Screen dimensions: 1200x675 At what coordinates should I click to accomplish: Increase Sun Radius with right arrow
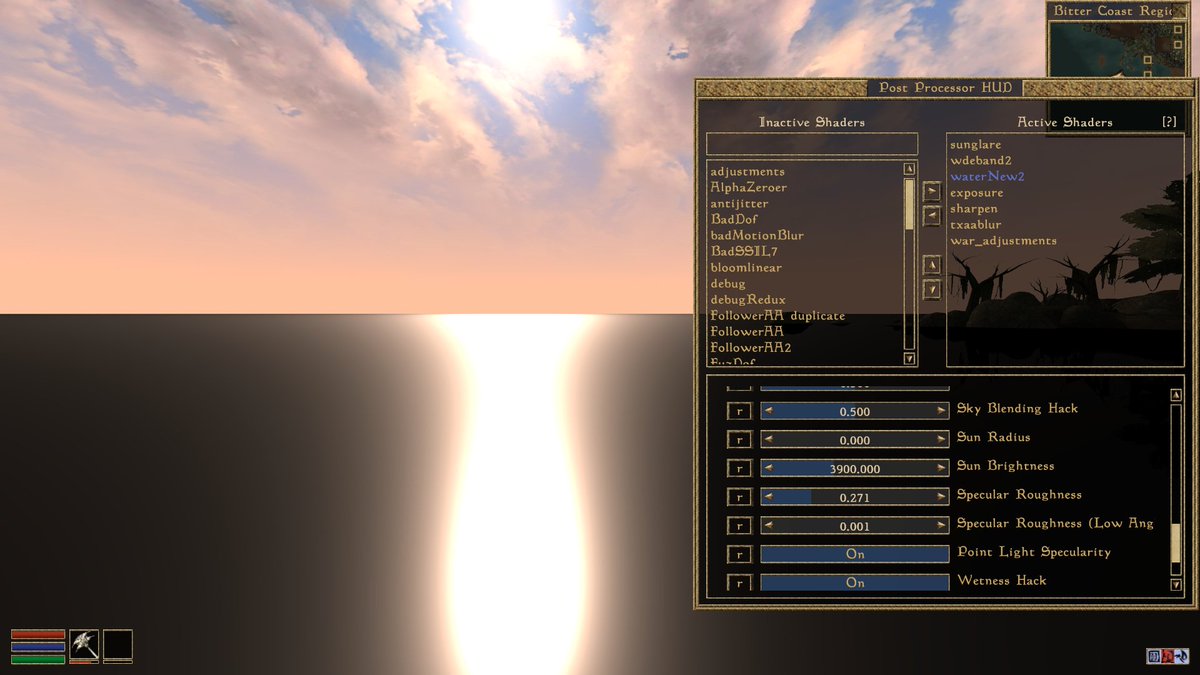942,439
